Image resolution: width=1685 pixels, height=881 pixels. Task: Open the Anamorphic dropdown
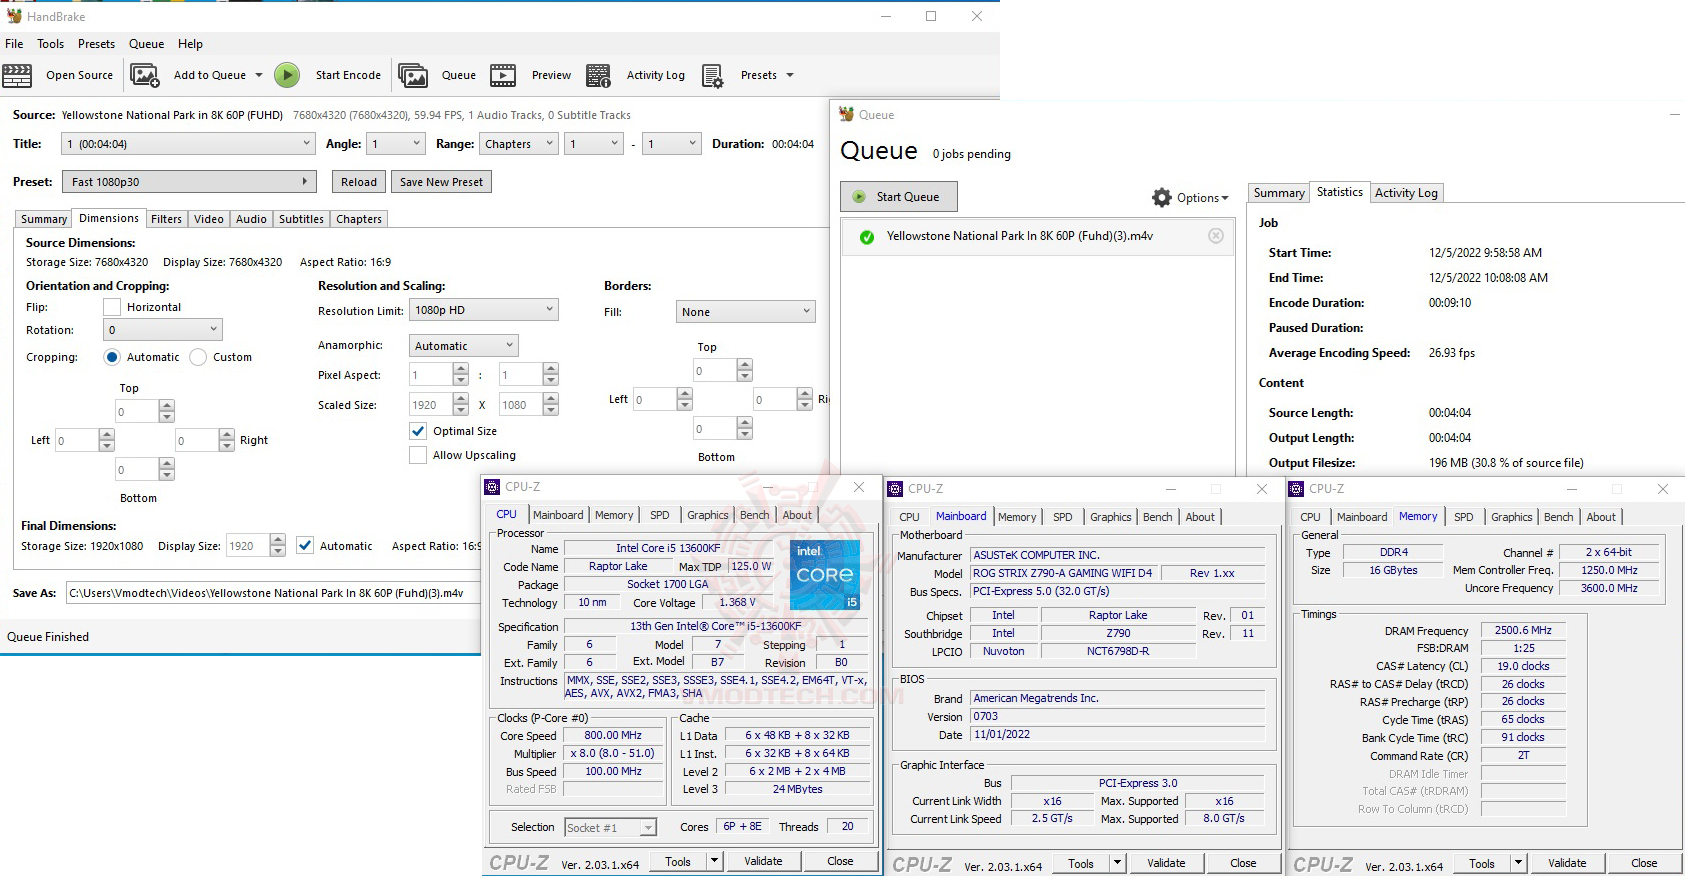click(x=463, y=346)
